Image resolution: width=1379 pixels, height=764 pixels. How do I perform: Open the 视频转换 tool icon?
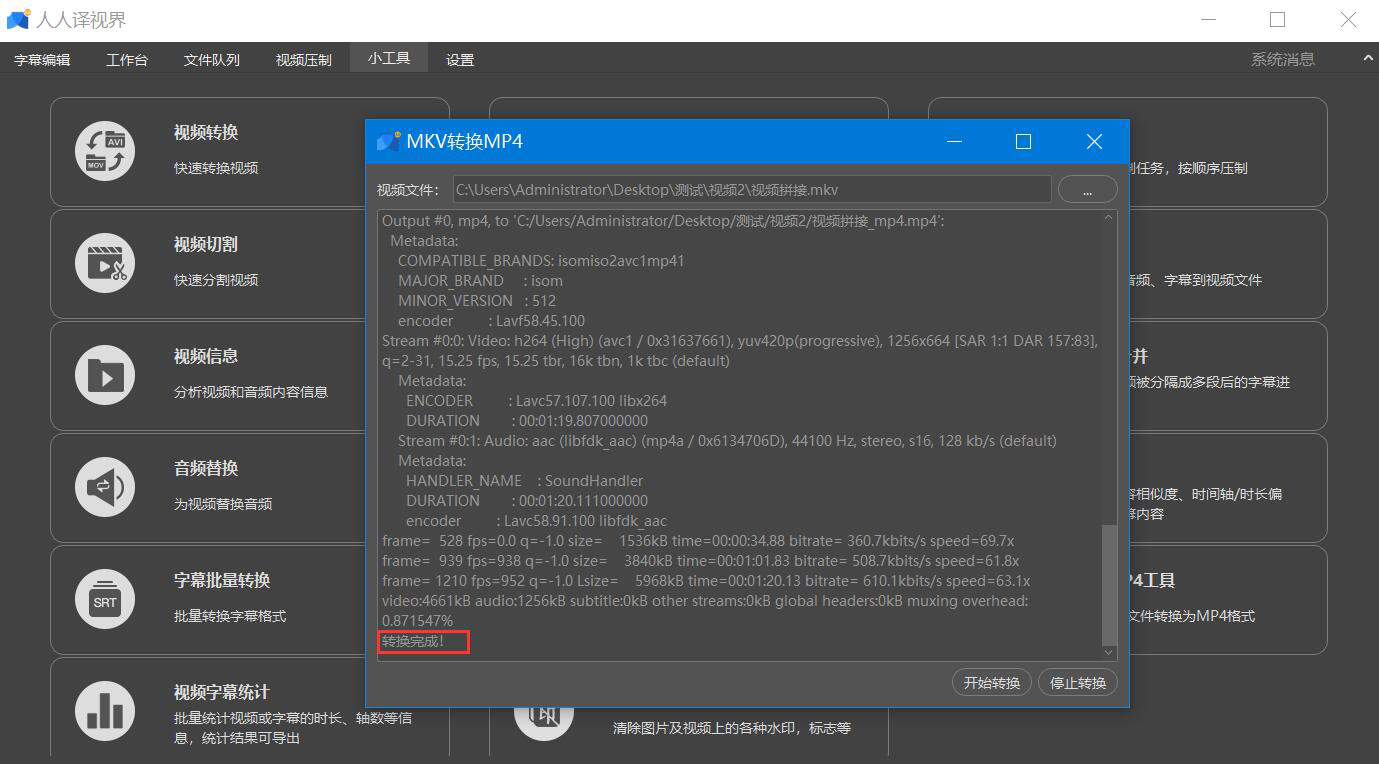coord(105,152)
